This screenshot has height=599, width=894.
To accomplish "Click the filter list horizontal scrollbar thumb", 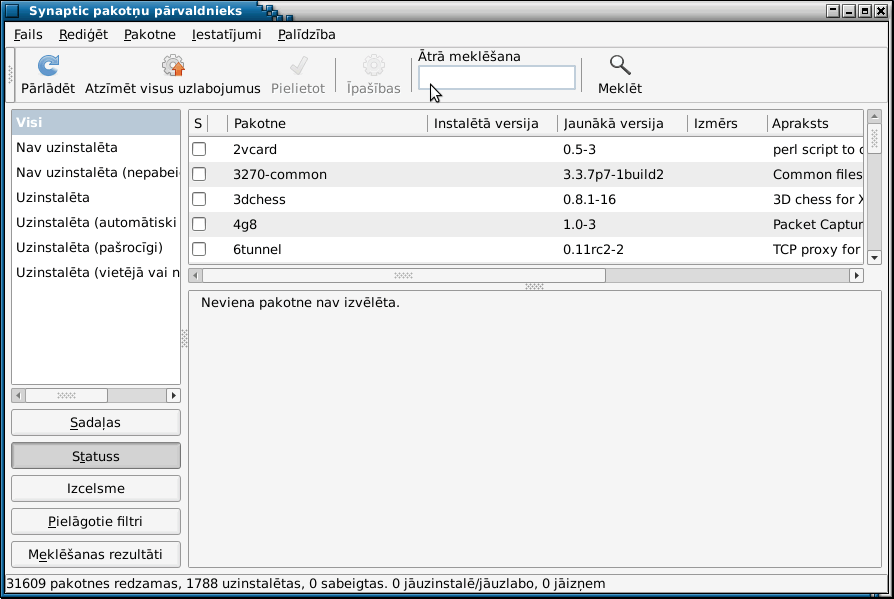I will pyautogui.click(x=66, y=396).
